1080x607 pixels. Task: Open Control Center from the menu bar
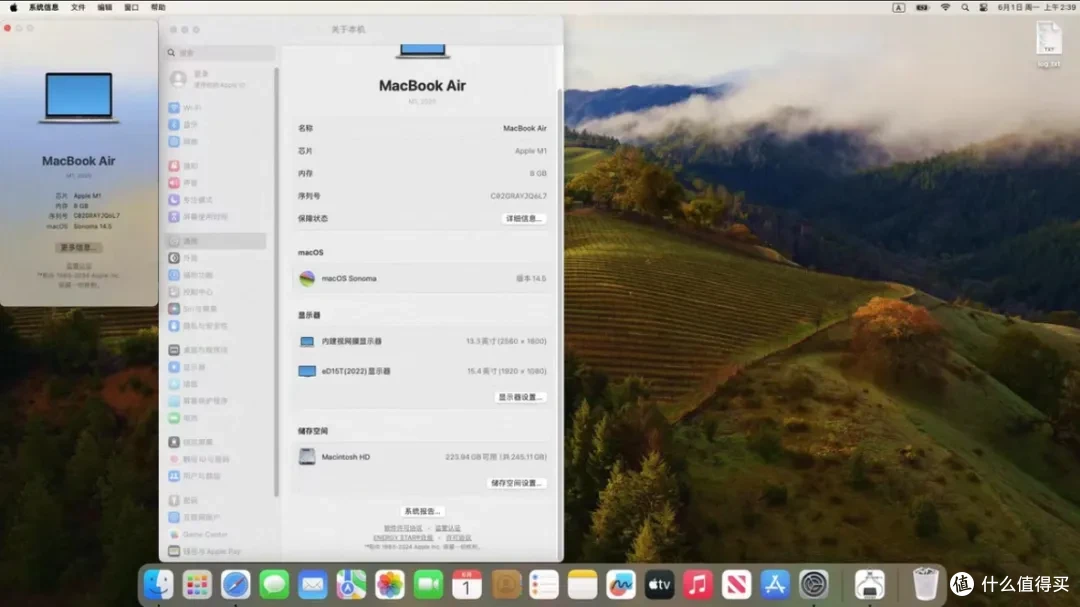(984, 8)
